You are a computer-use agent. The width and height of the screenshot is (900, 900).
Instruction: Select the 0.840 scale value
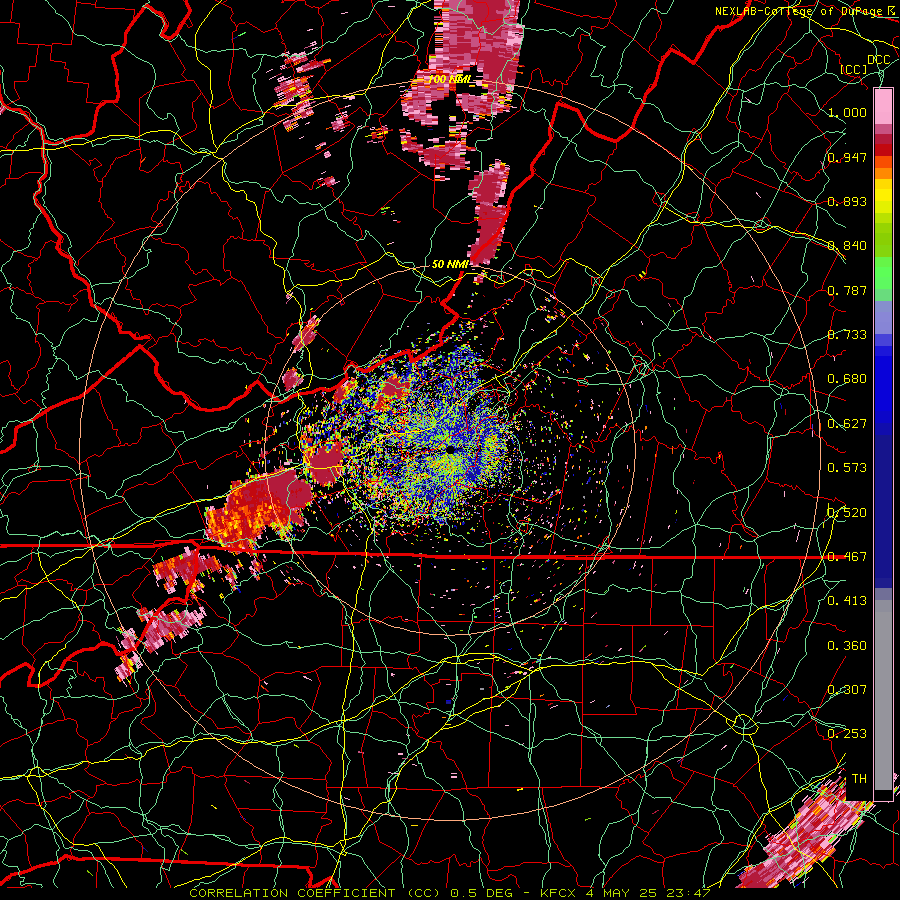click(847, 246)
